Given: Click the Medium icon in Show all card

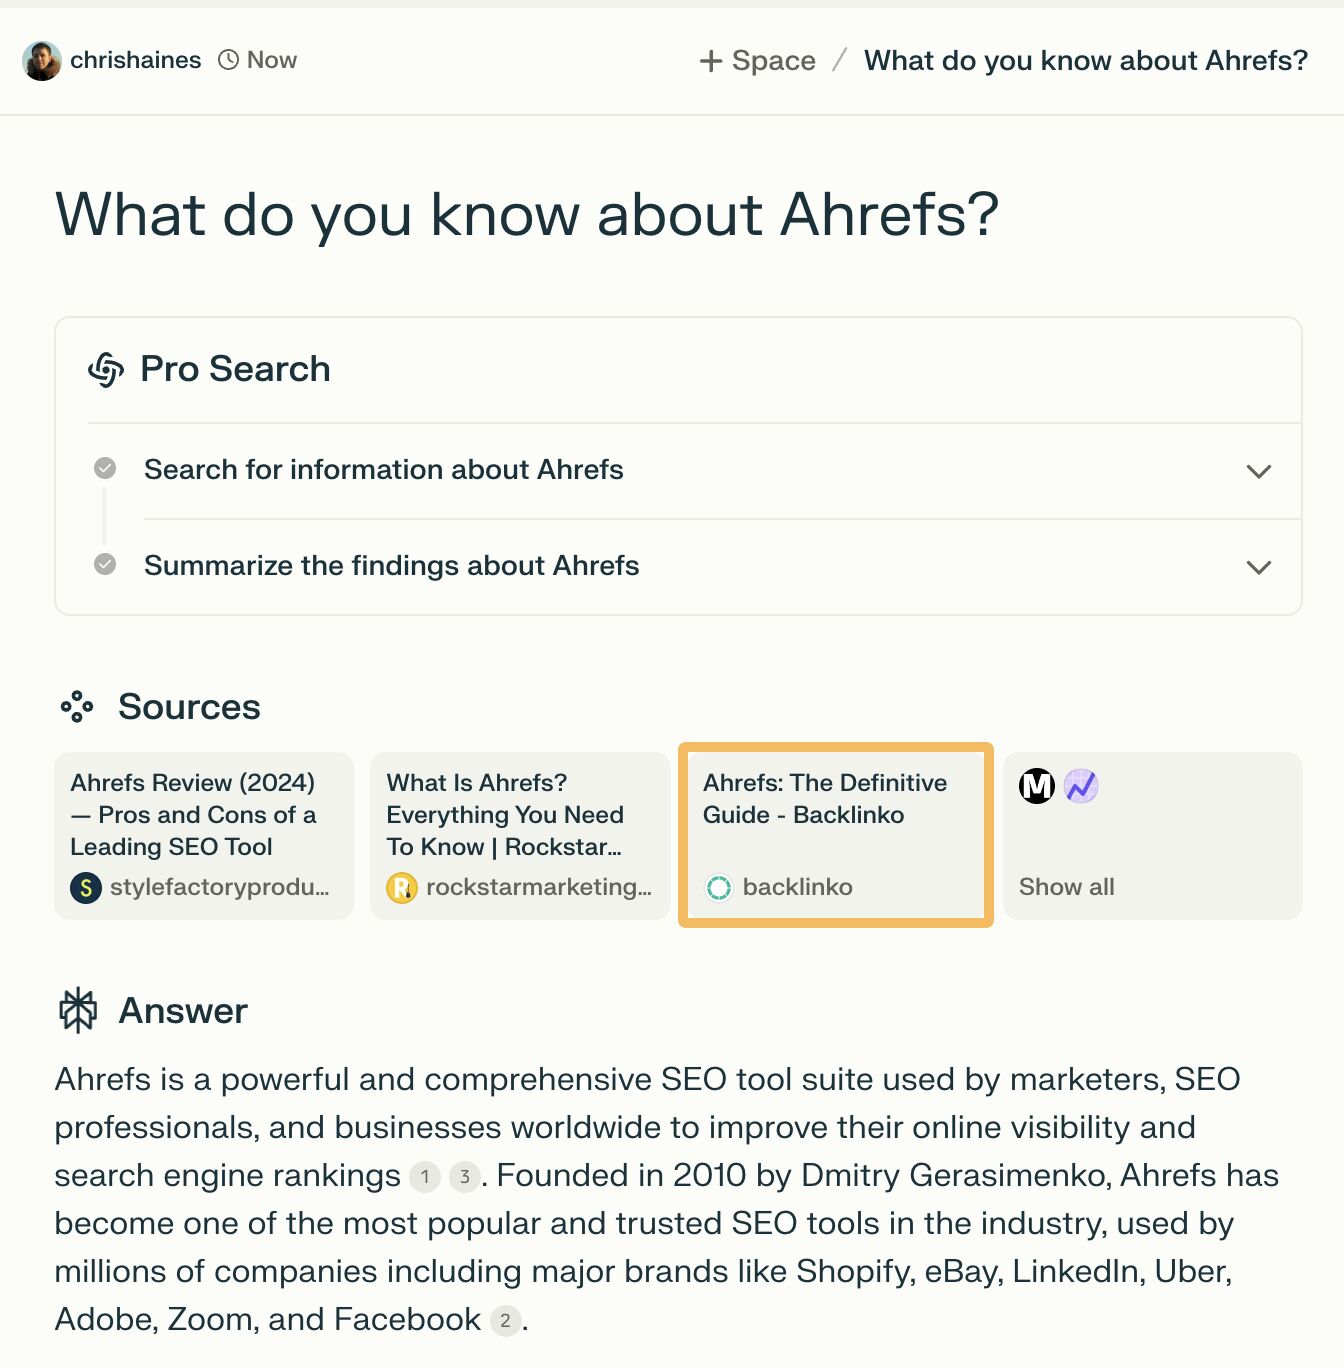Looking at the screenshot, I should (x=1037, y=786).
